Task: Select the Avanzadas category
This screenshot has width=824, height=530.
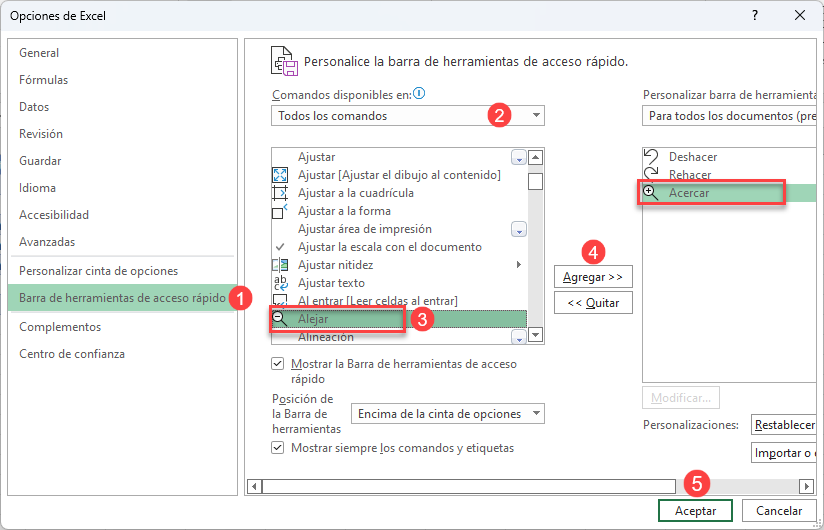Action: [x=122, y=242]
